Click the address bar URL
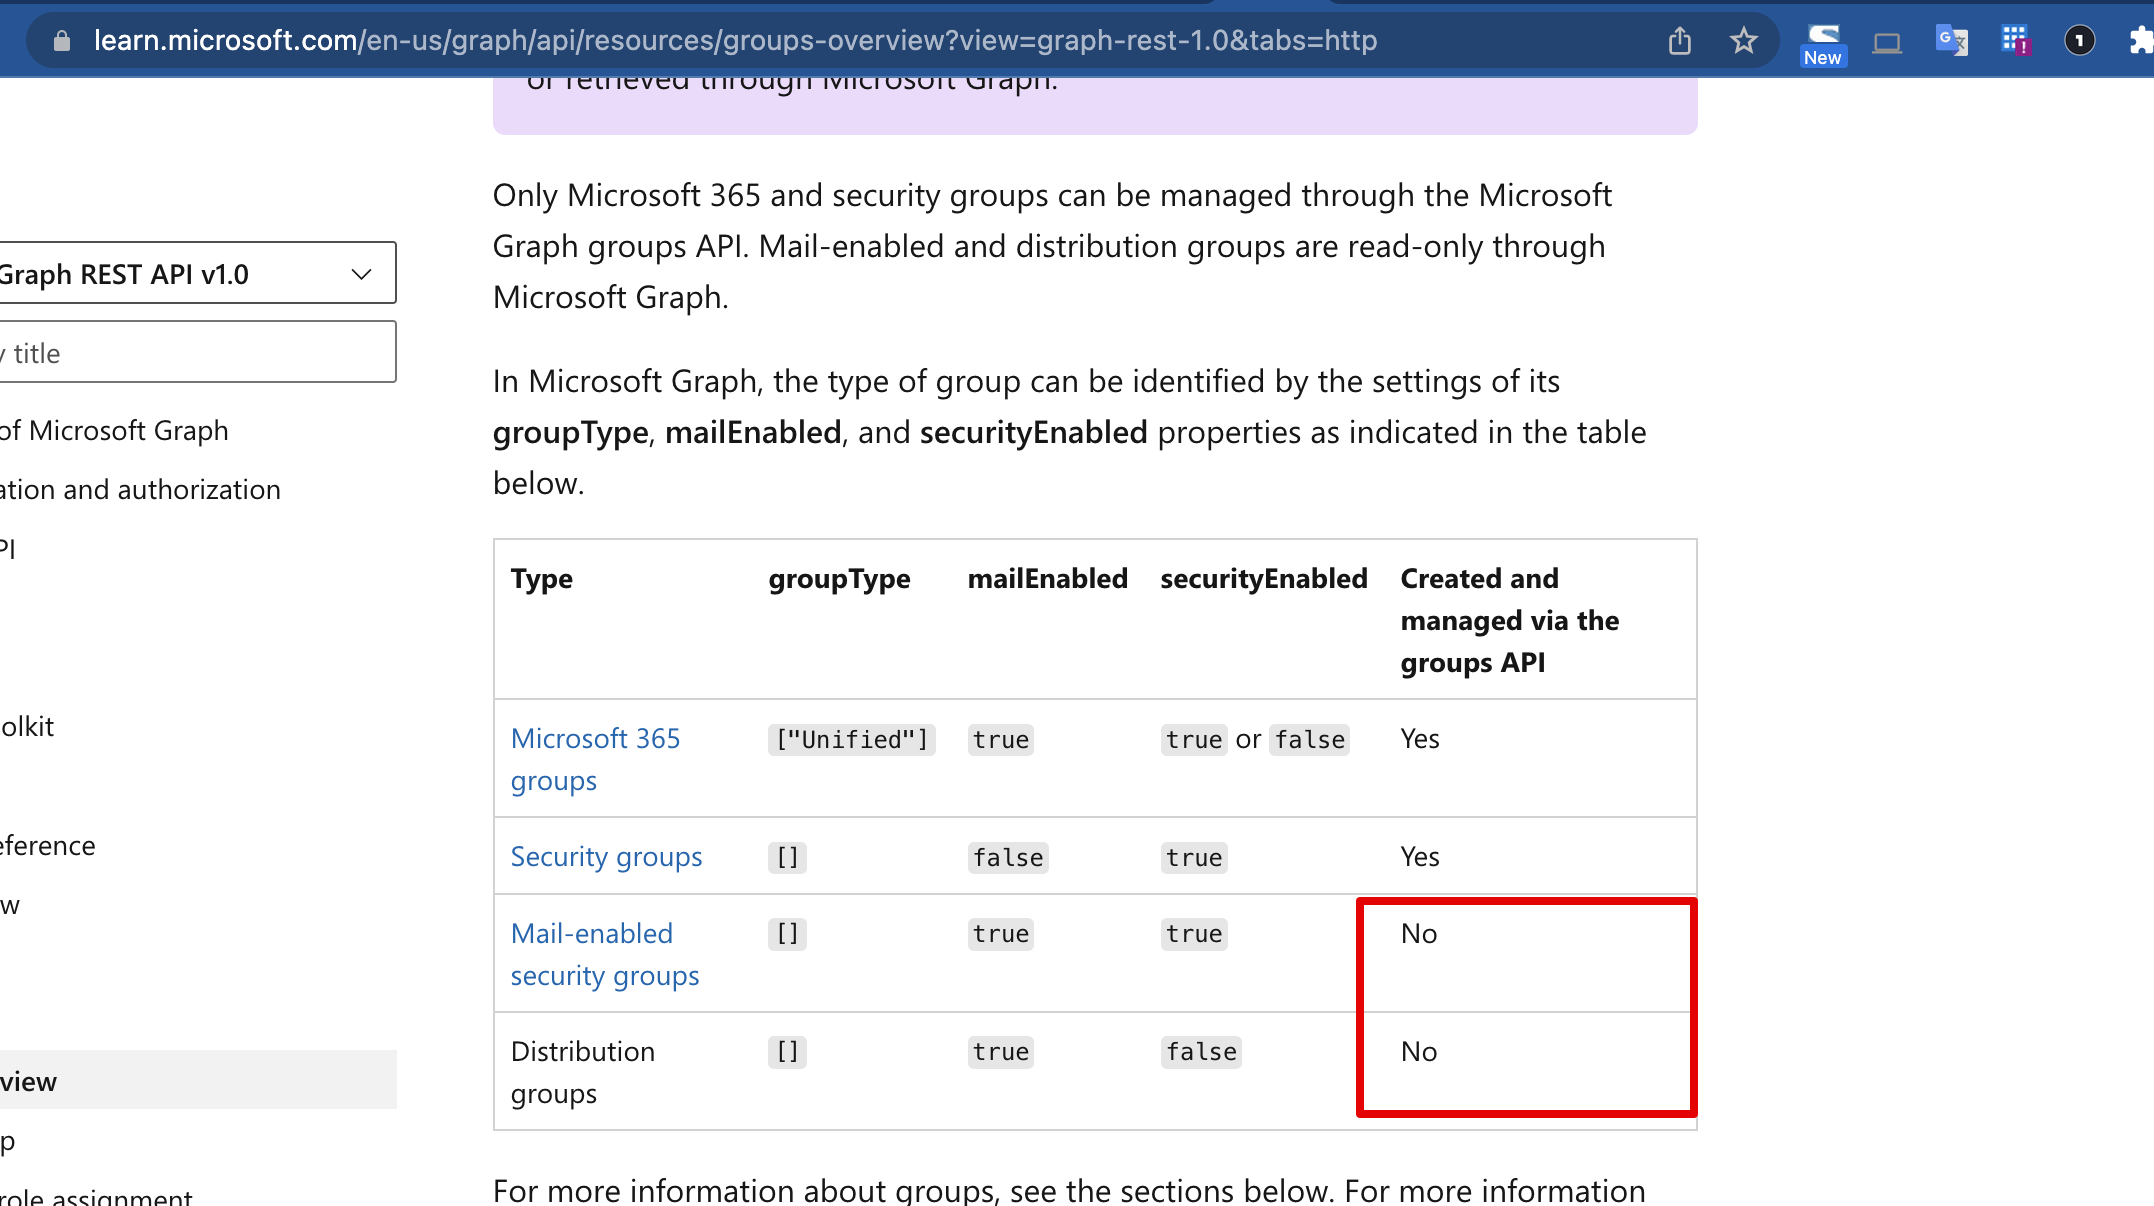The height and width of the screenshot is (1206, 2154). [x=735, y=41]
